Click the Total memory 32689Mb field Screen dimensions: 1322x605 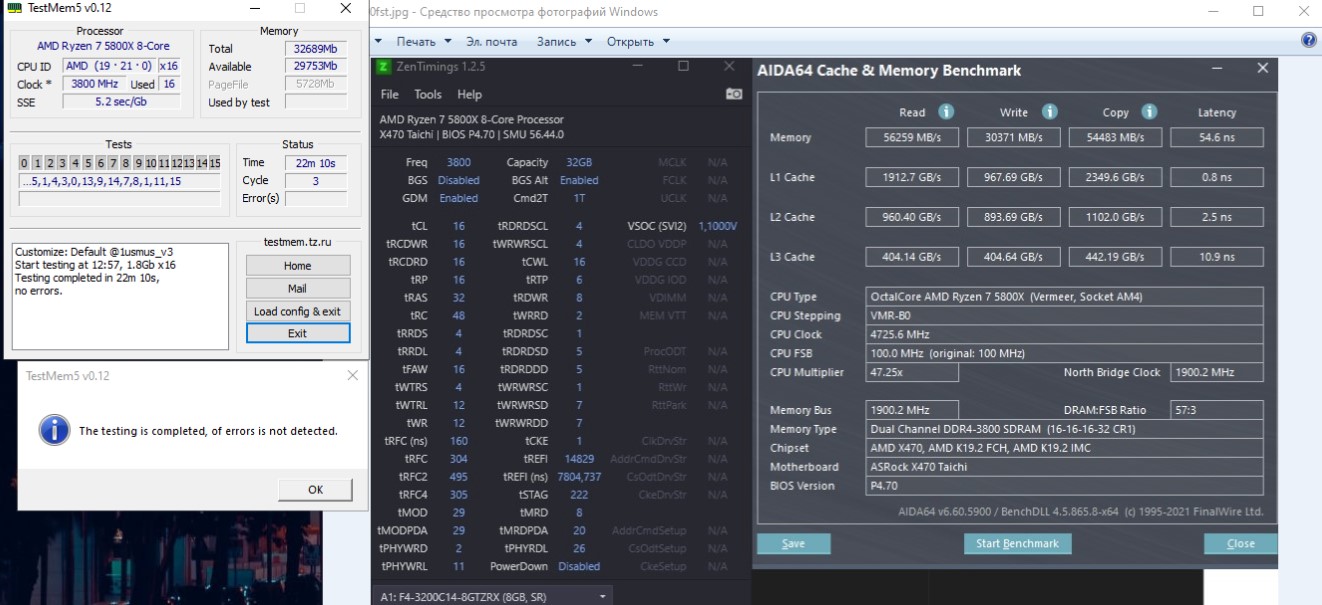point(316,49)
